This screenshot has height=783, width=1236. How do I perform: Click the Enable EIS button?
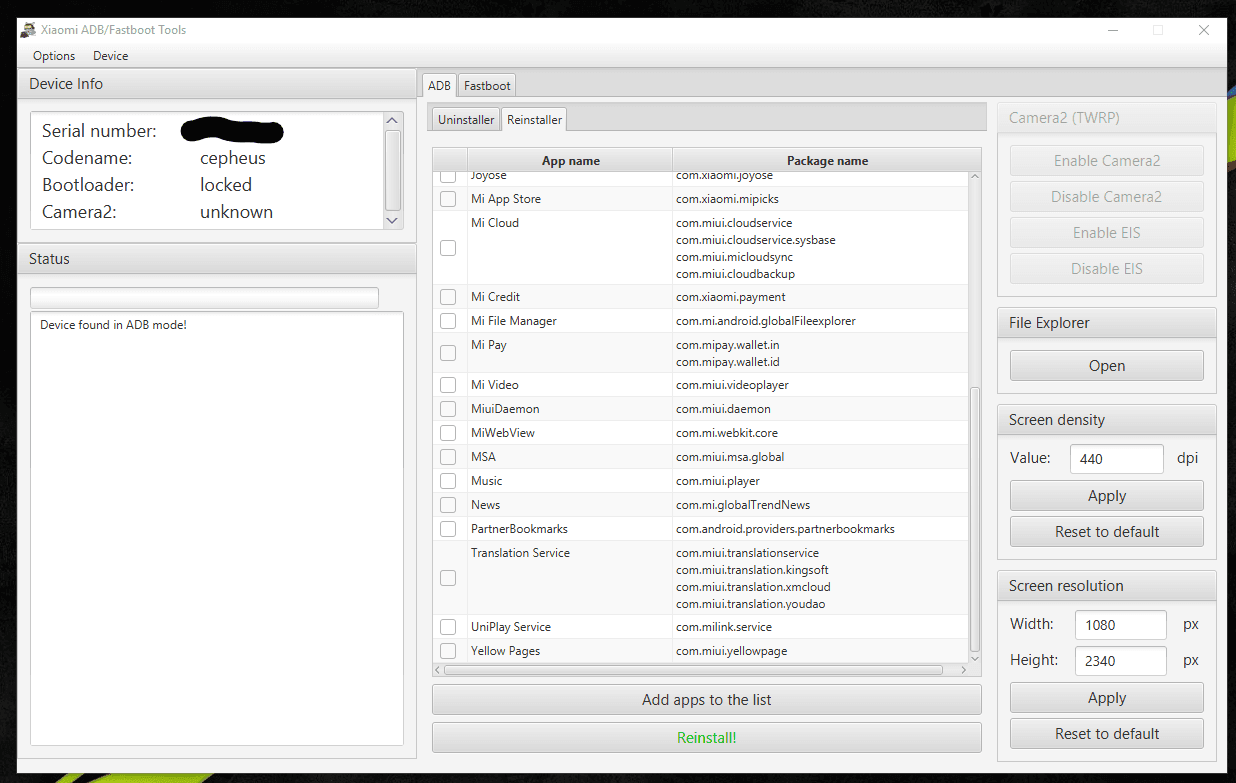[1107, 233]
